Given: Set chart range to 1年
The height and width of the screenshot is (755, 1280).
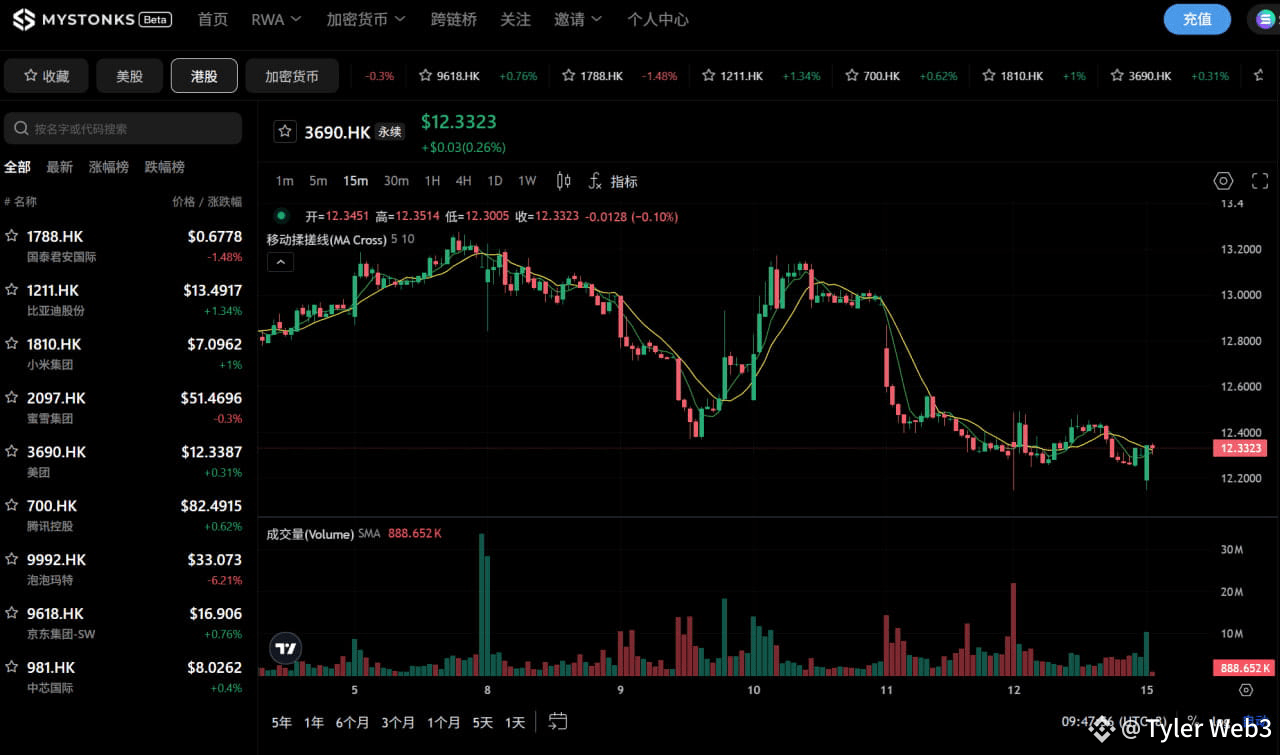Looking at the screenshot, I should [x=314, y=722].
